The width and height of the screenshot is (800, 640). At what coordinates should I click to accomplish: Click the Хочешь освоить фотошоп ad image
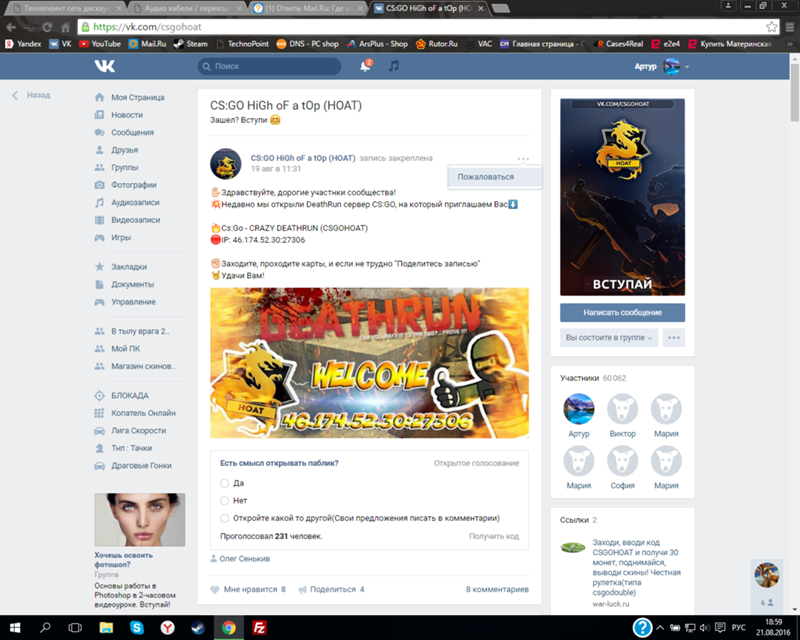point(140,520)
